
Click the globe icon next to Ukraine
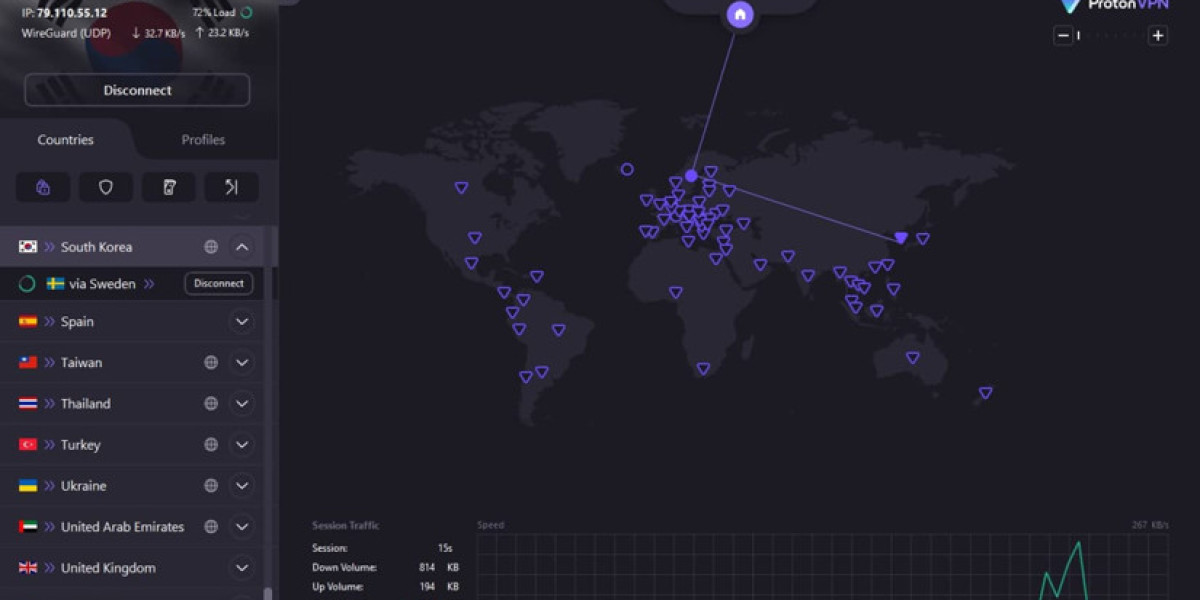coord(210,485)
